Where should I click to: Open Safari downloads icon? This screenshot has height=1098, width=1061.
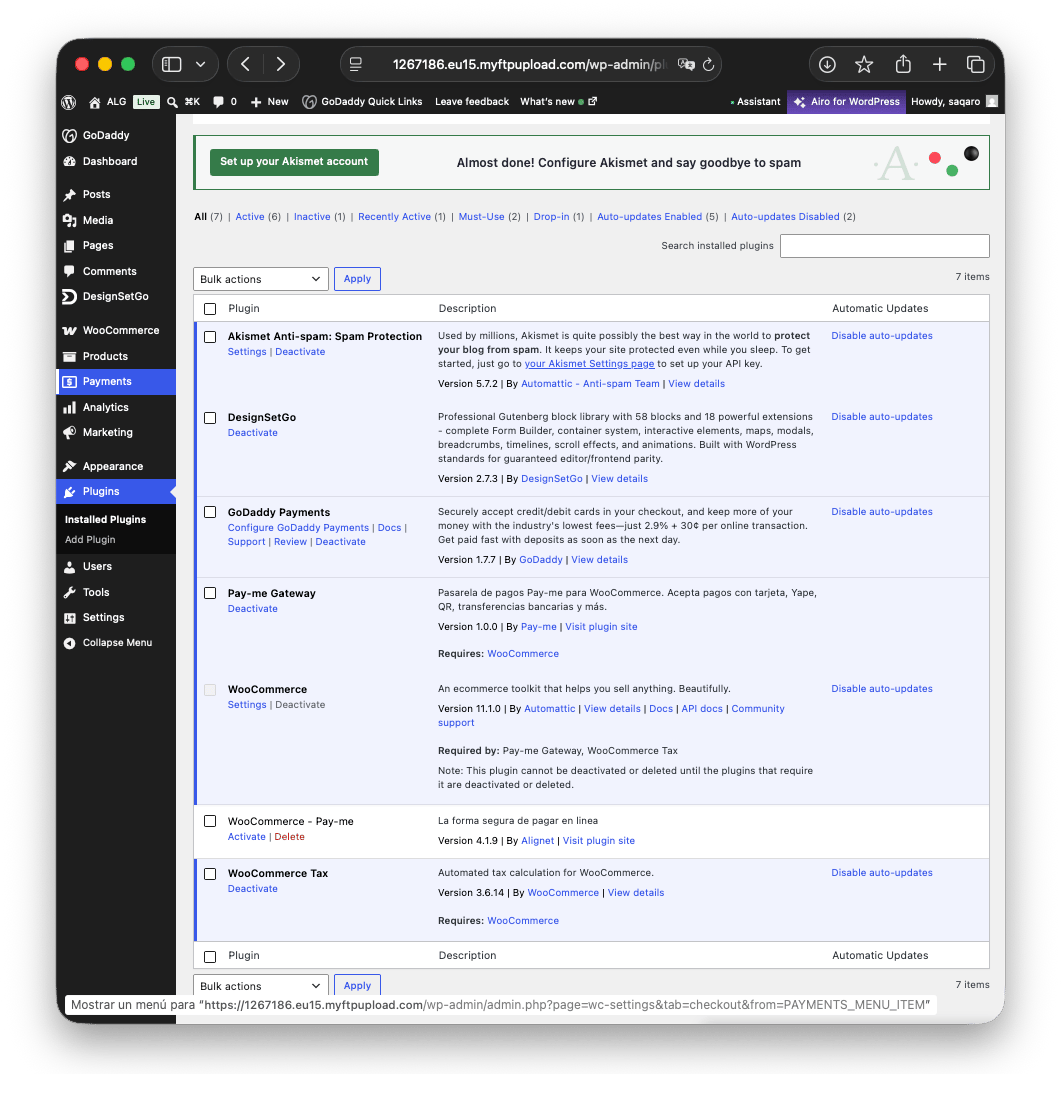point(827,64)
